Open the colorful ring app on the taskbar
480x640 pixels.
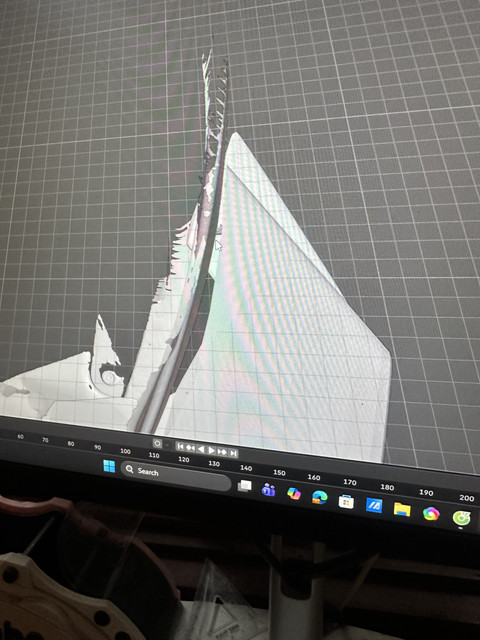coord(431,513)
